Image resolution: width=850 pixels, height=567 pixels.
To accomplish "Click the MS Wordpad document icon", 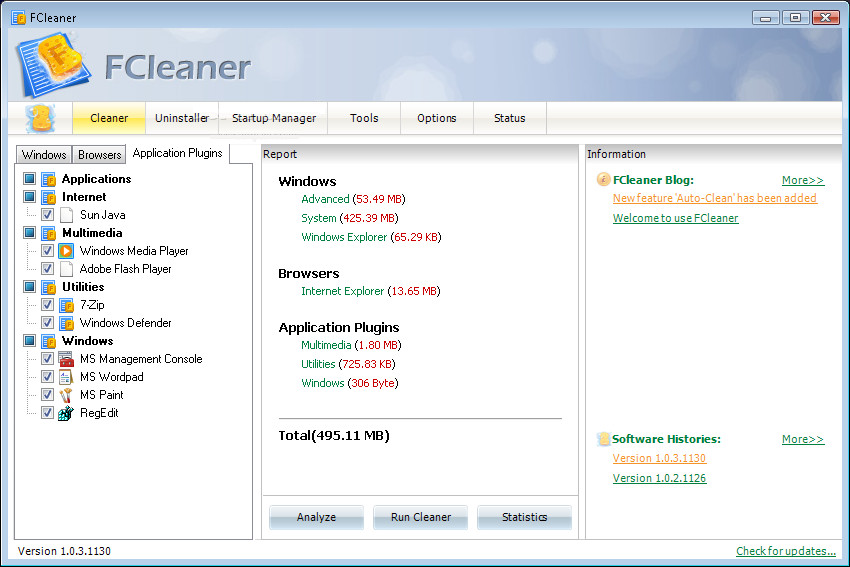I will (66, 377).
